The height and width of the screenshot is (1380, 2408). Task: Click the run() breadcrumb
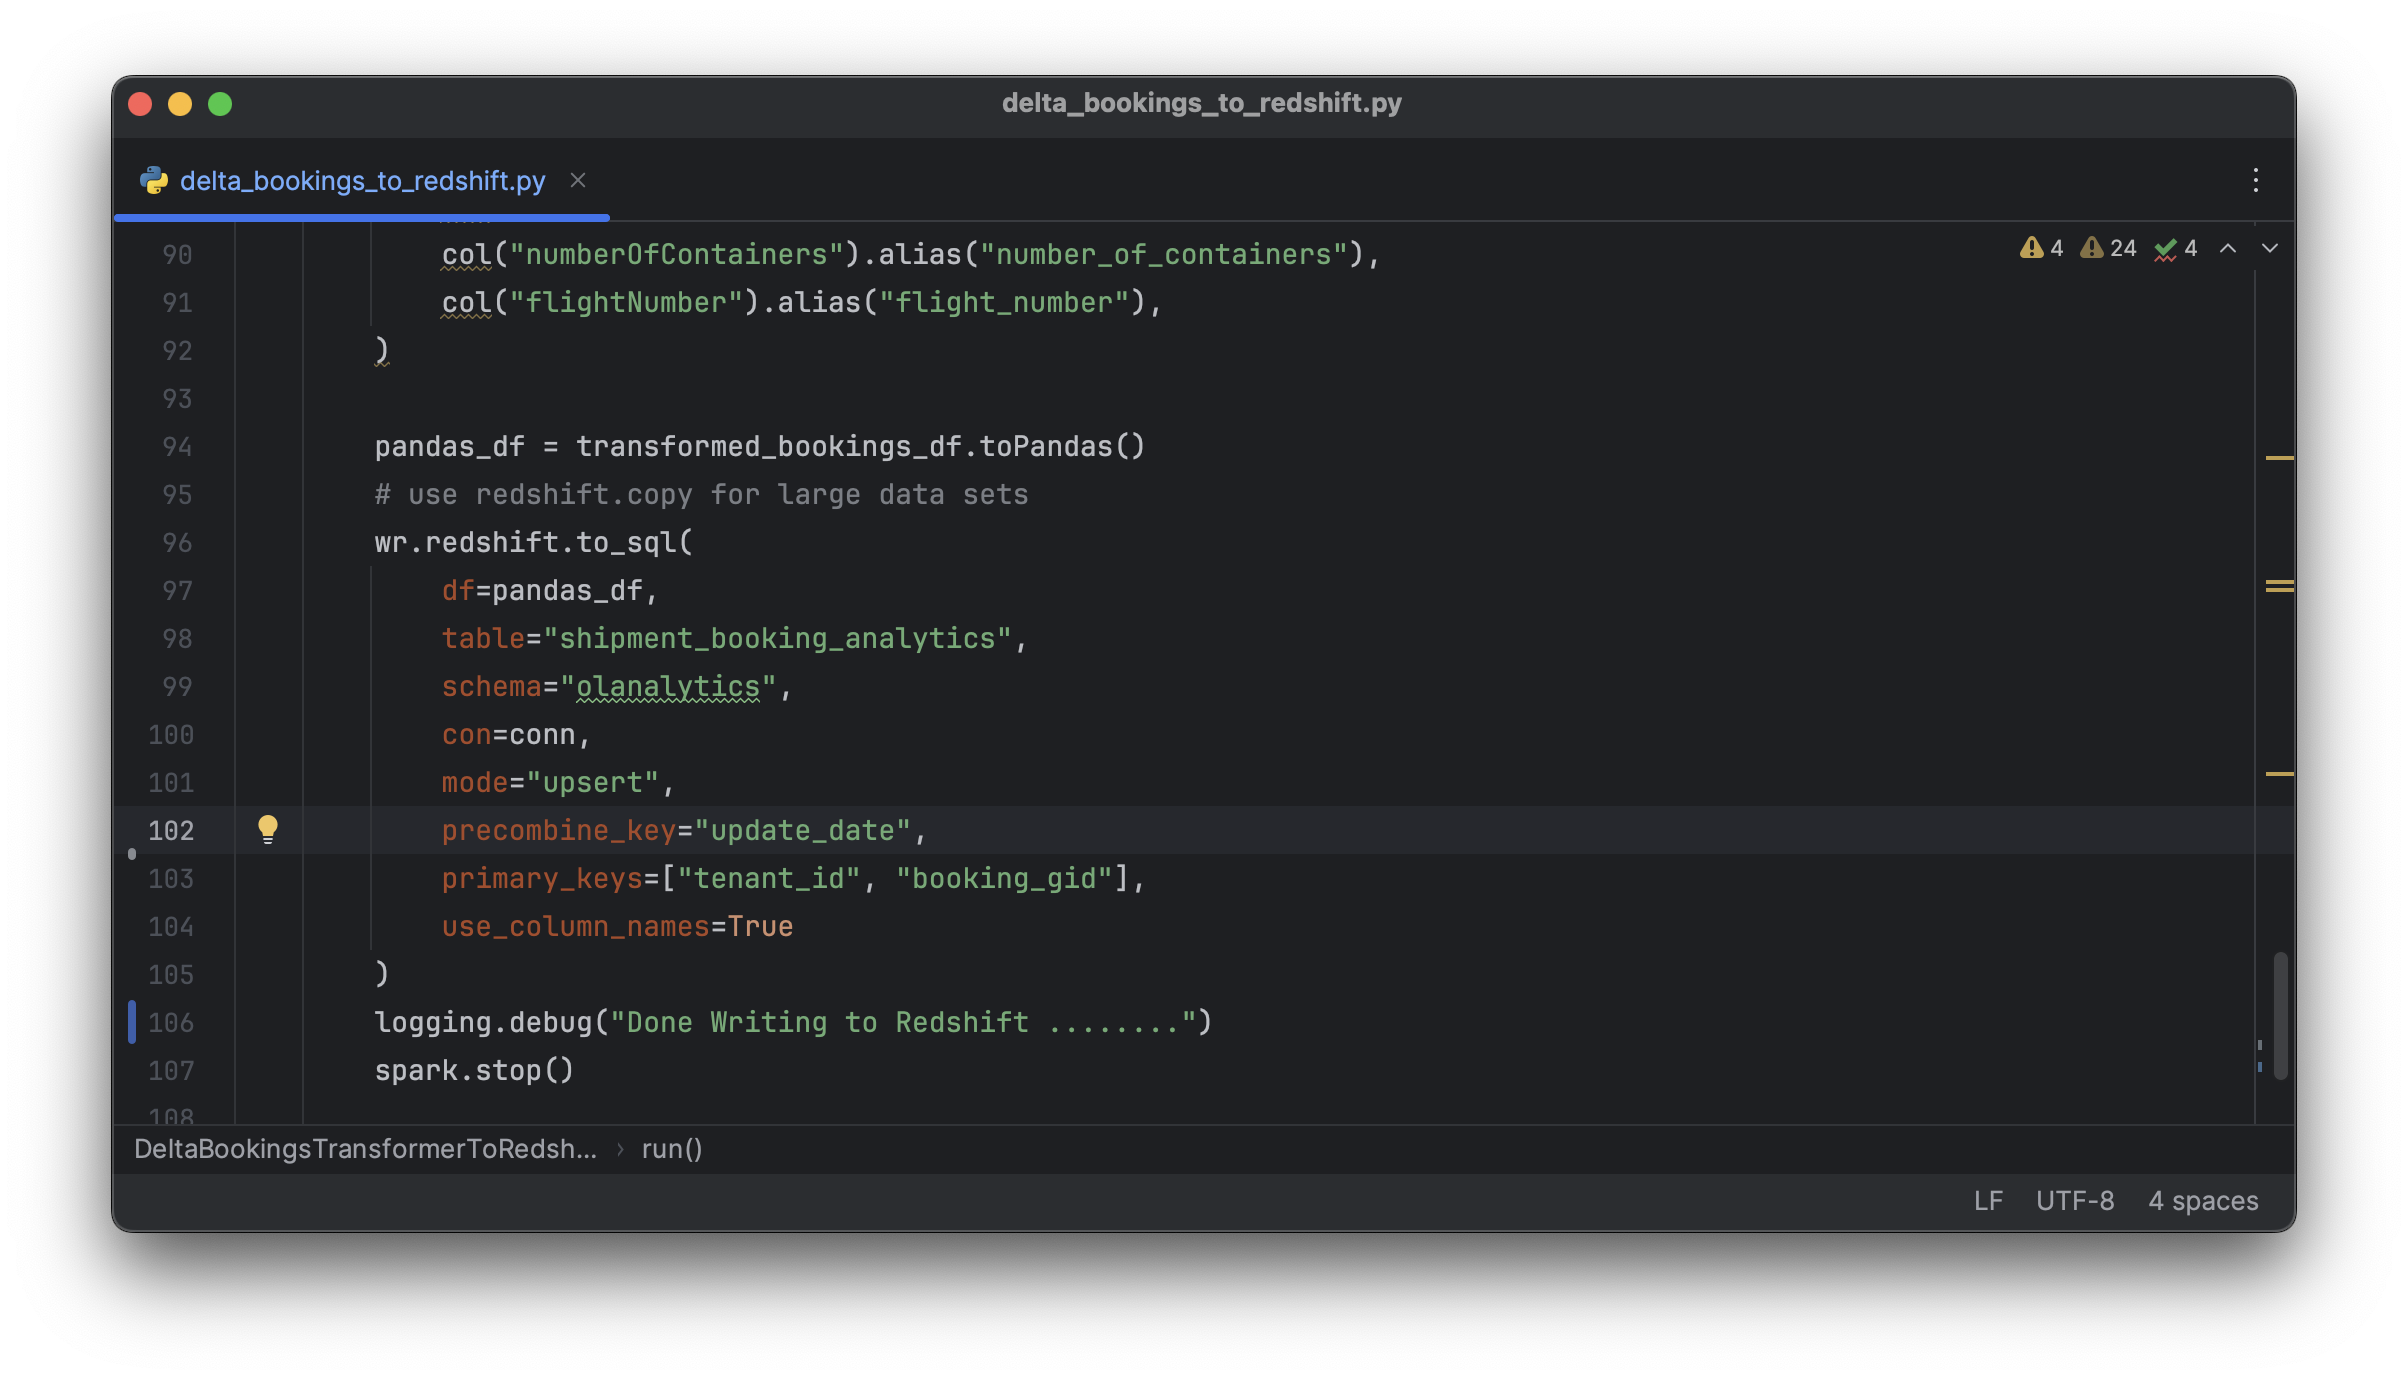point(672,1149)
